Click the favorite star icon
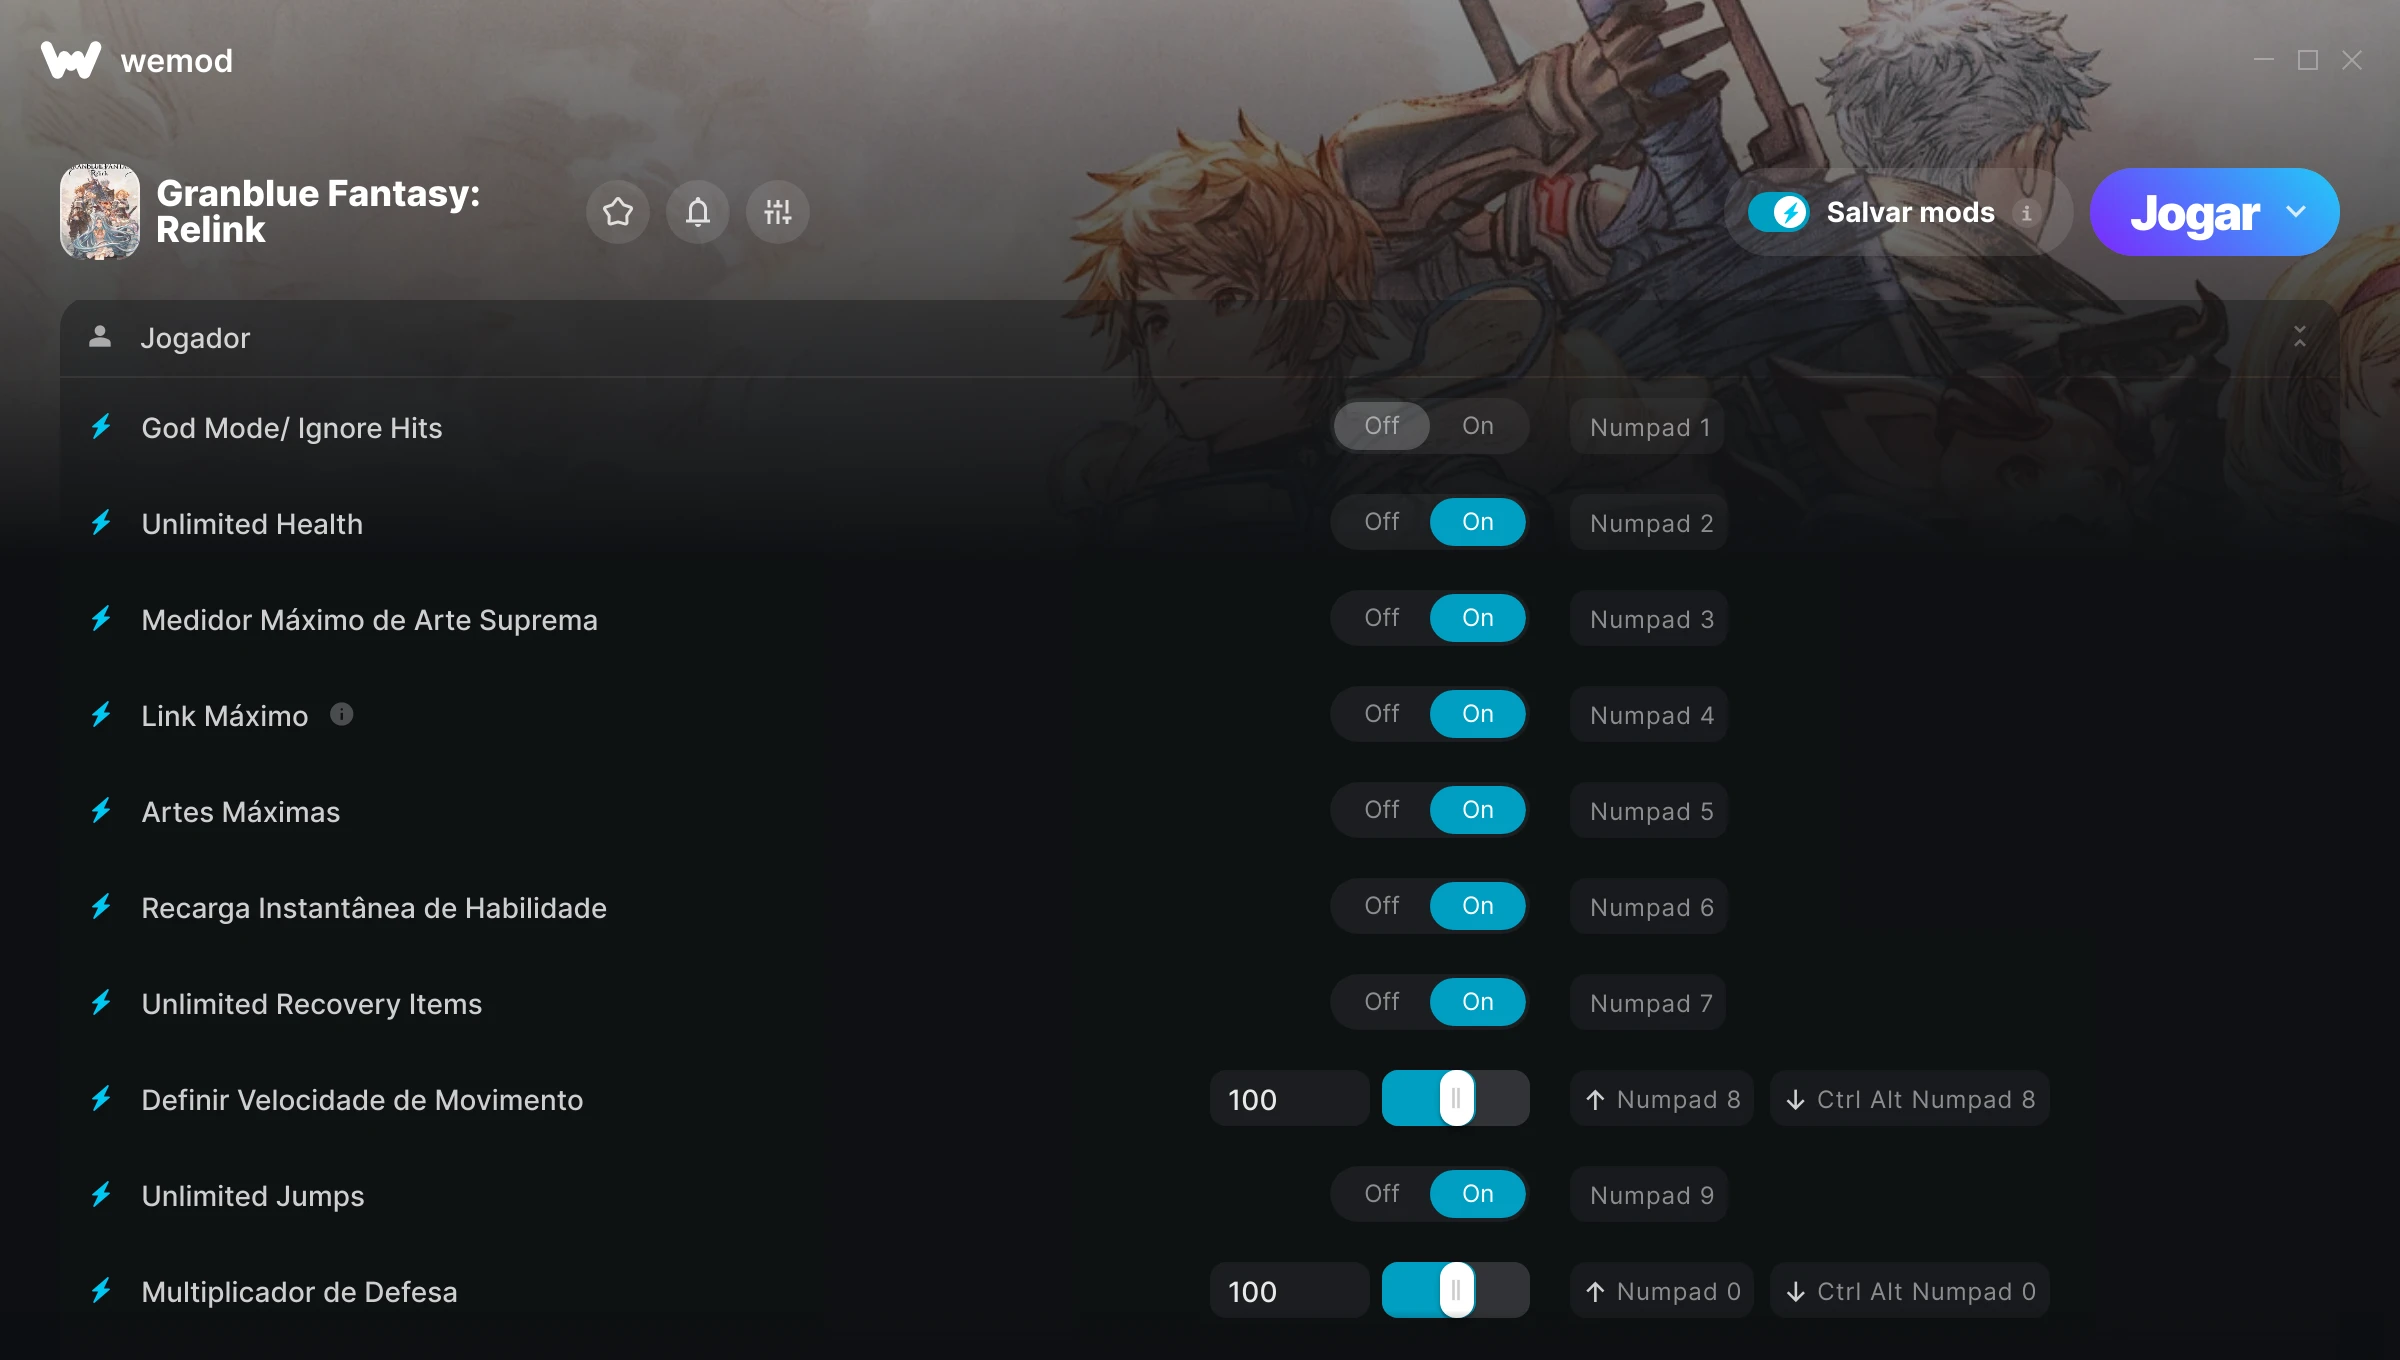 (618, 212)
